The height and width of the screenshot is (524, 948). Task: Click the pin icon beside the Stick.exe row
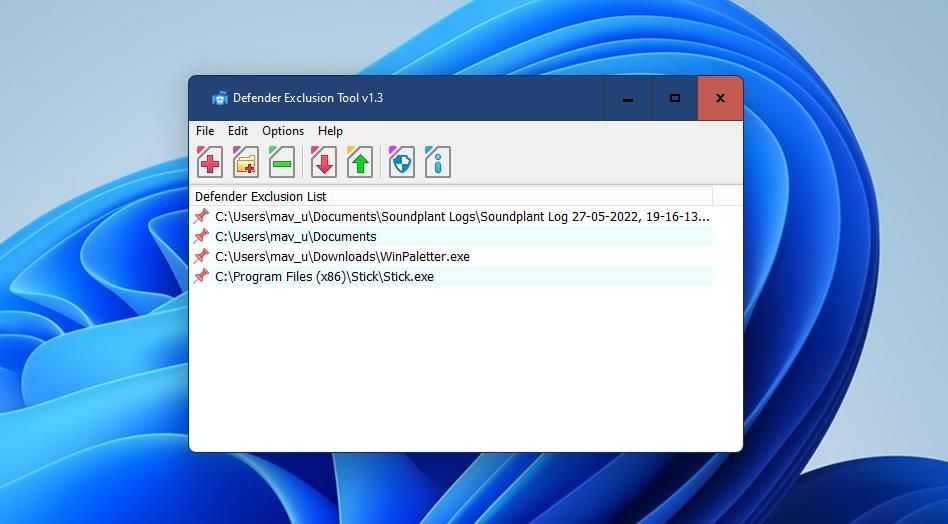click(201, 276)
